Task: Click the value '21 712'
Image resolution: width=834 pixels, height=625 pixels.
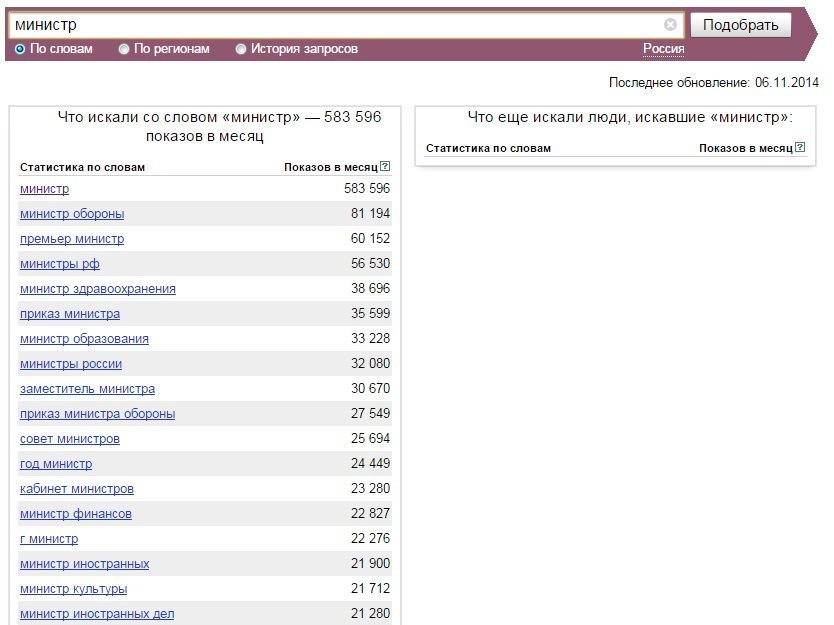Action: tap(370, 588)
